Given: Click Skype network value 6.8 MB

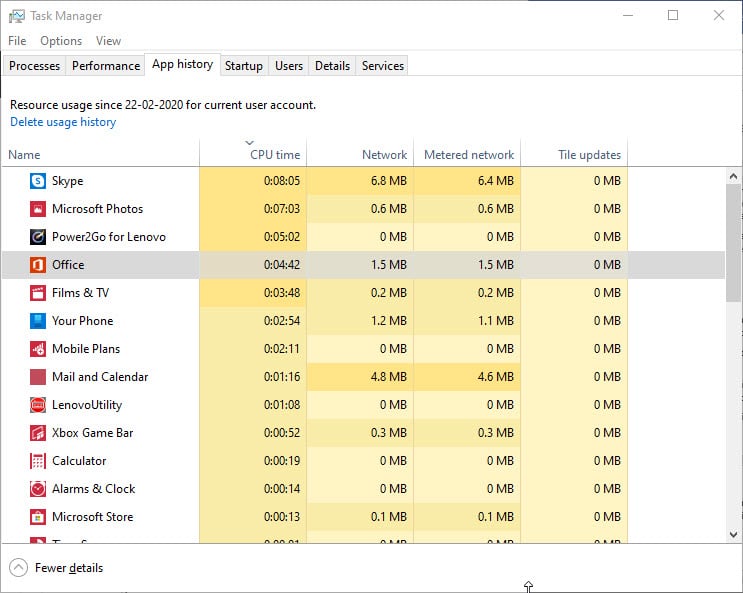Looking at the screenshot, I should 389,181.
